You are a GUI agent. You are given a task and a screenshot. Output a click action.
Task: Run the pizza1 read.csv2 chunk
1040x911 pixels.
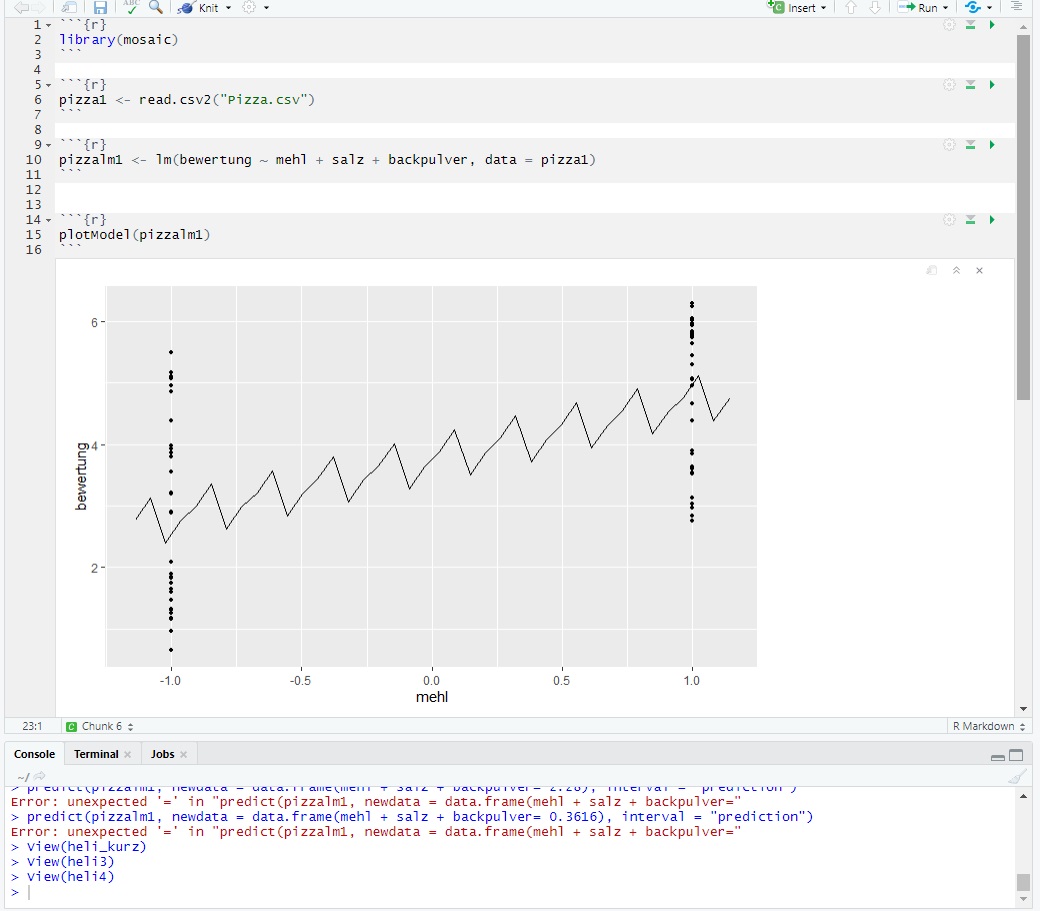pos(992,85)
